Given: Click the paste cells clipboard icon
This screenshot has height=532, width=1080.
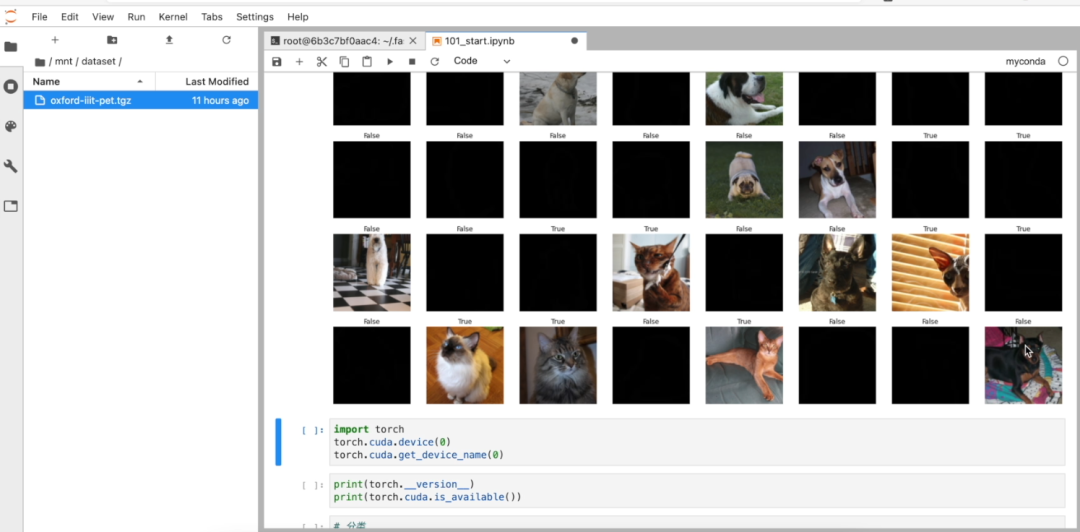Looking at the screenshot, I should [x=367, y=61].
